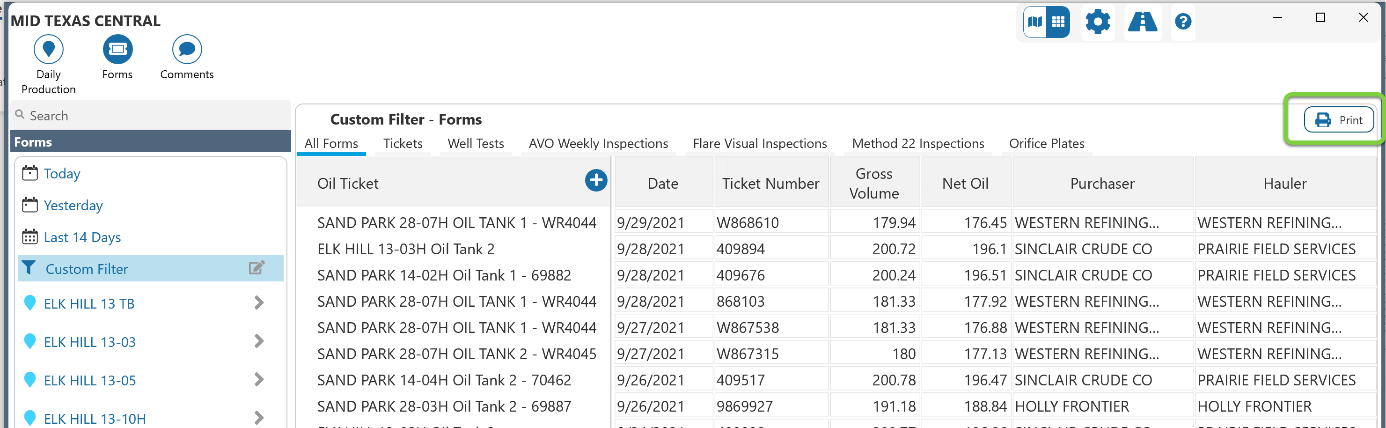The image size is (1386, 428).
Task: Select Yesterday date filter
Action: point(73,205)
